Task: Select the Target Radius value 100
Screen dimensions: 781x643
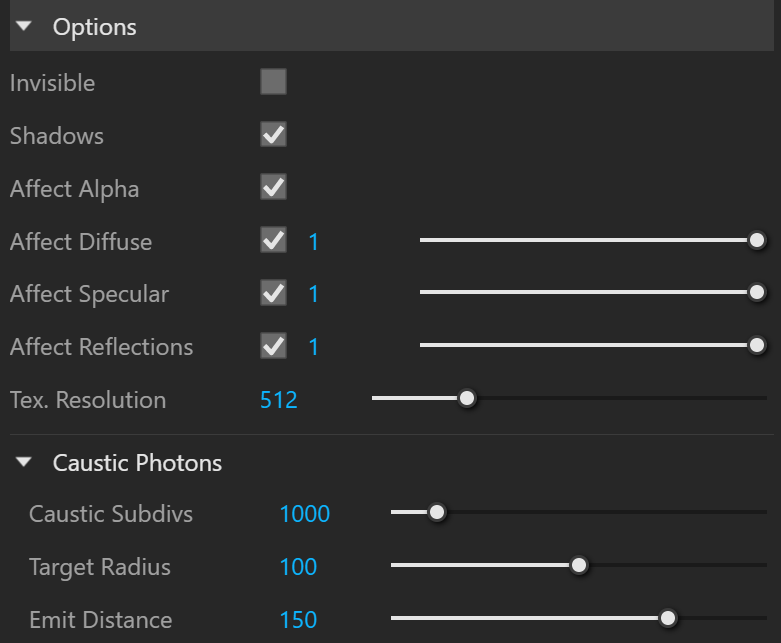Action: tap(298, 567)
